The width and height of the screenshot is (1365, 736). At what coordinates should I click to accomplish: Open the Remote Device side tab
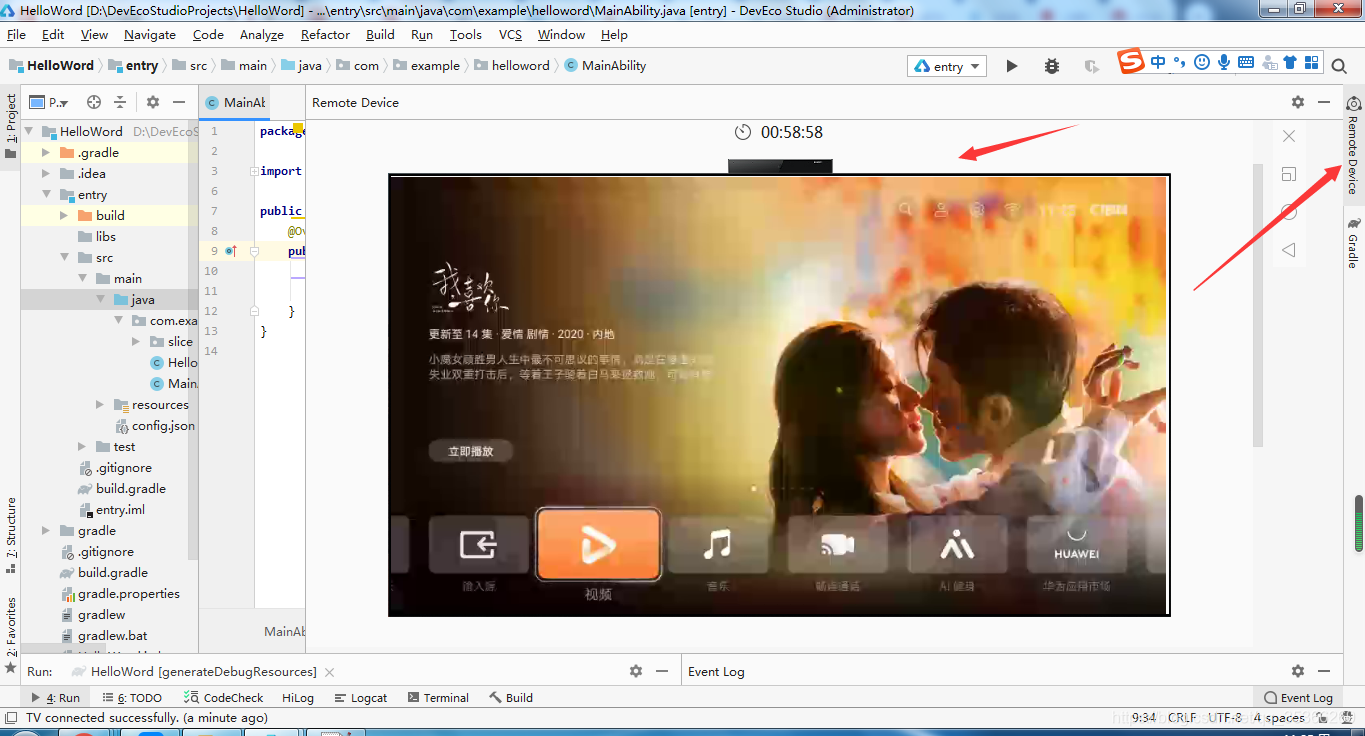coord(1353,146)
